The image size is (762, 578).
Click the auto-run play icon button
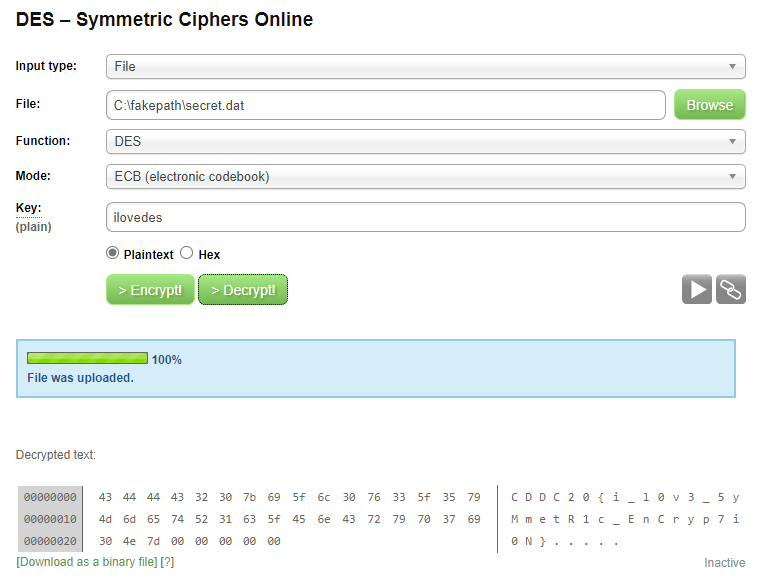(x=696, y=289)
